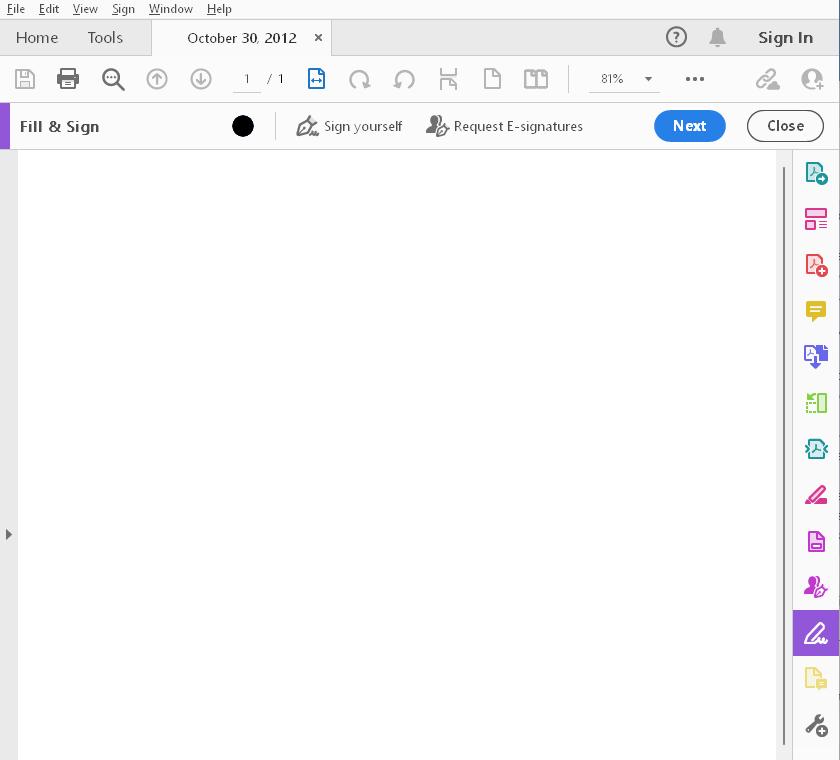This screenshot has width=840, height=760.
Task: Expand the left navigation pane arrow
Action: pyautogui.click(x=8, y=534)
